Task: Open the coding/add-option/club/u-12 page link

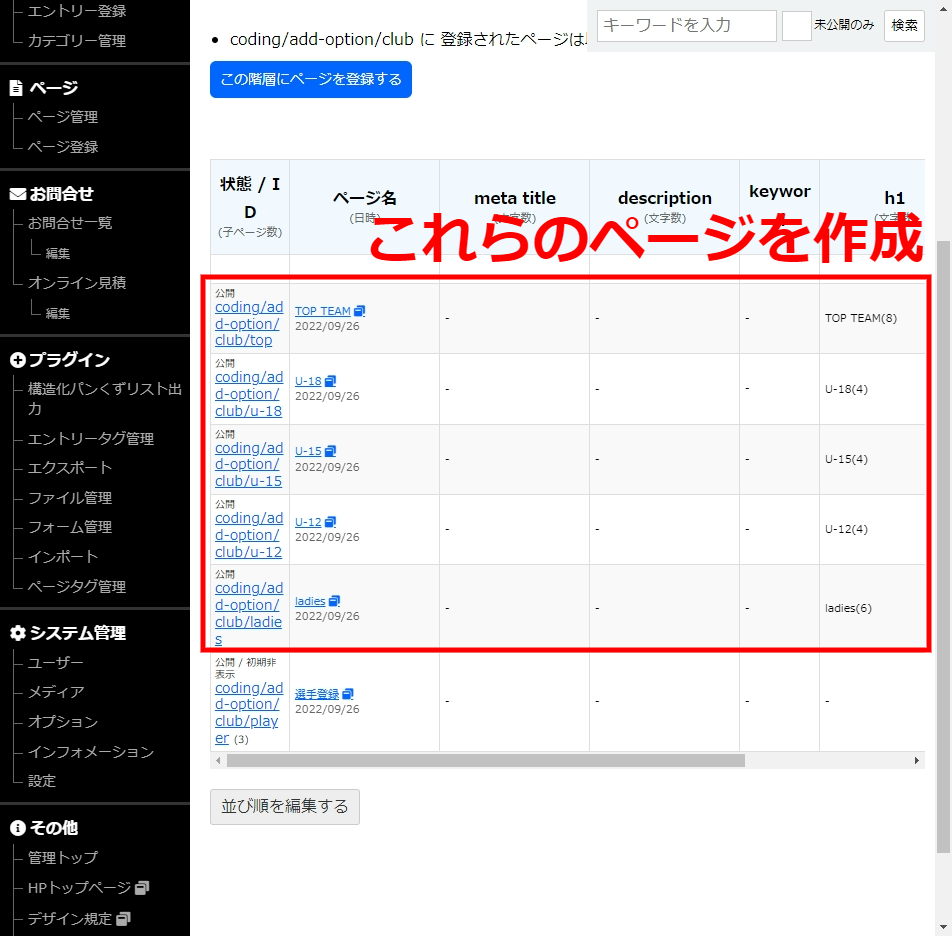Action: click(x=249, y=535)
